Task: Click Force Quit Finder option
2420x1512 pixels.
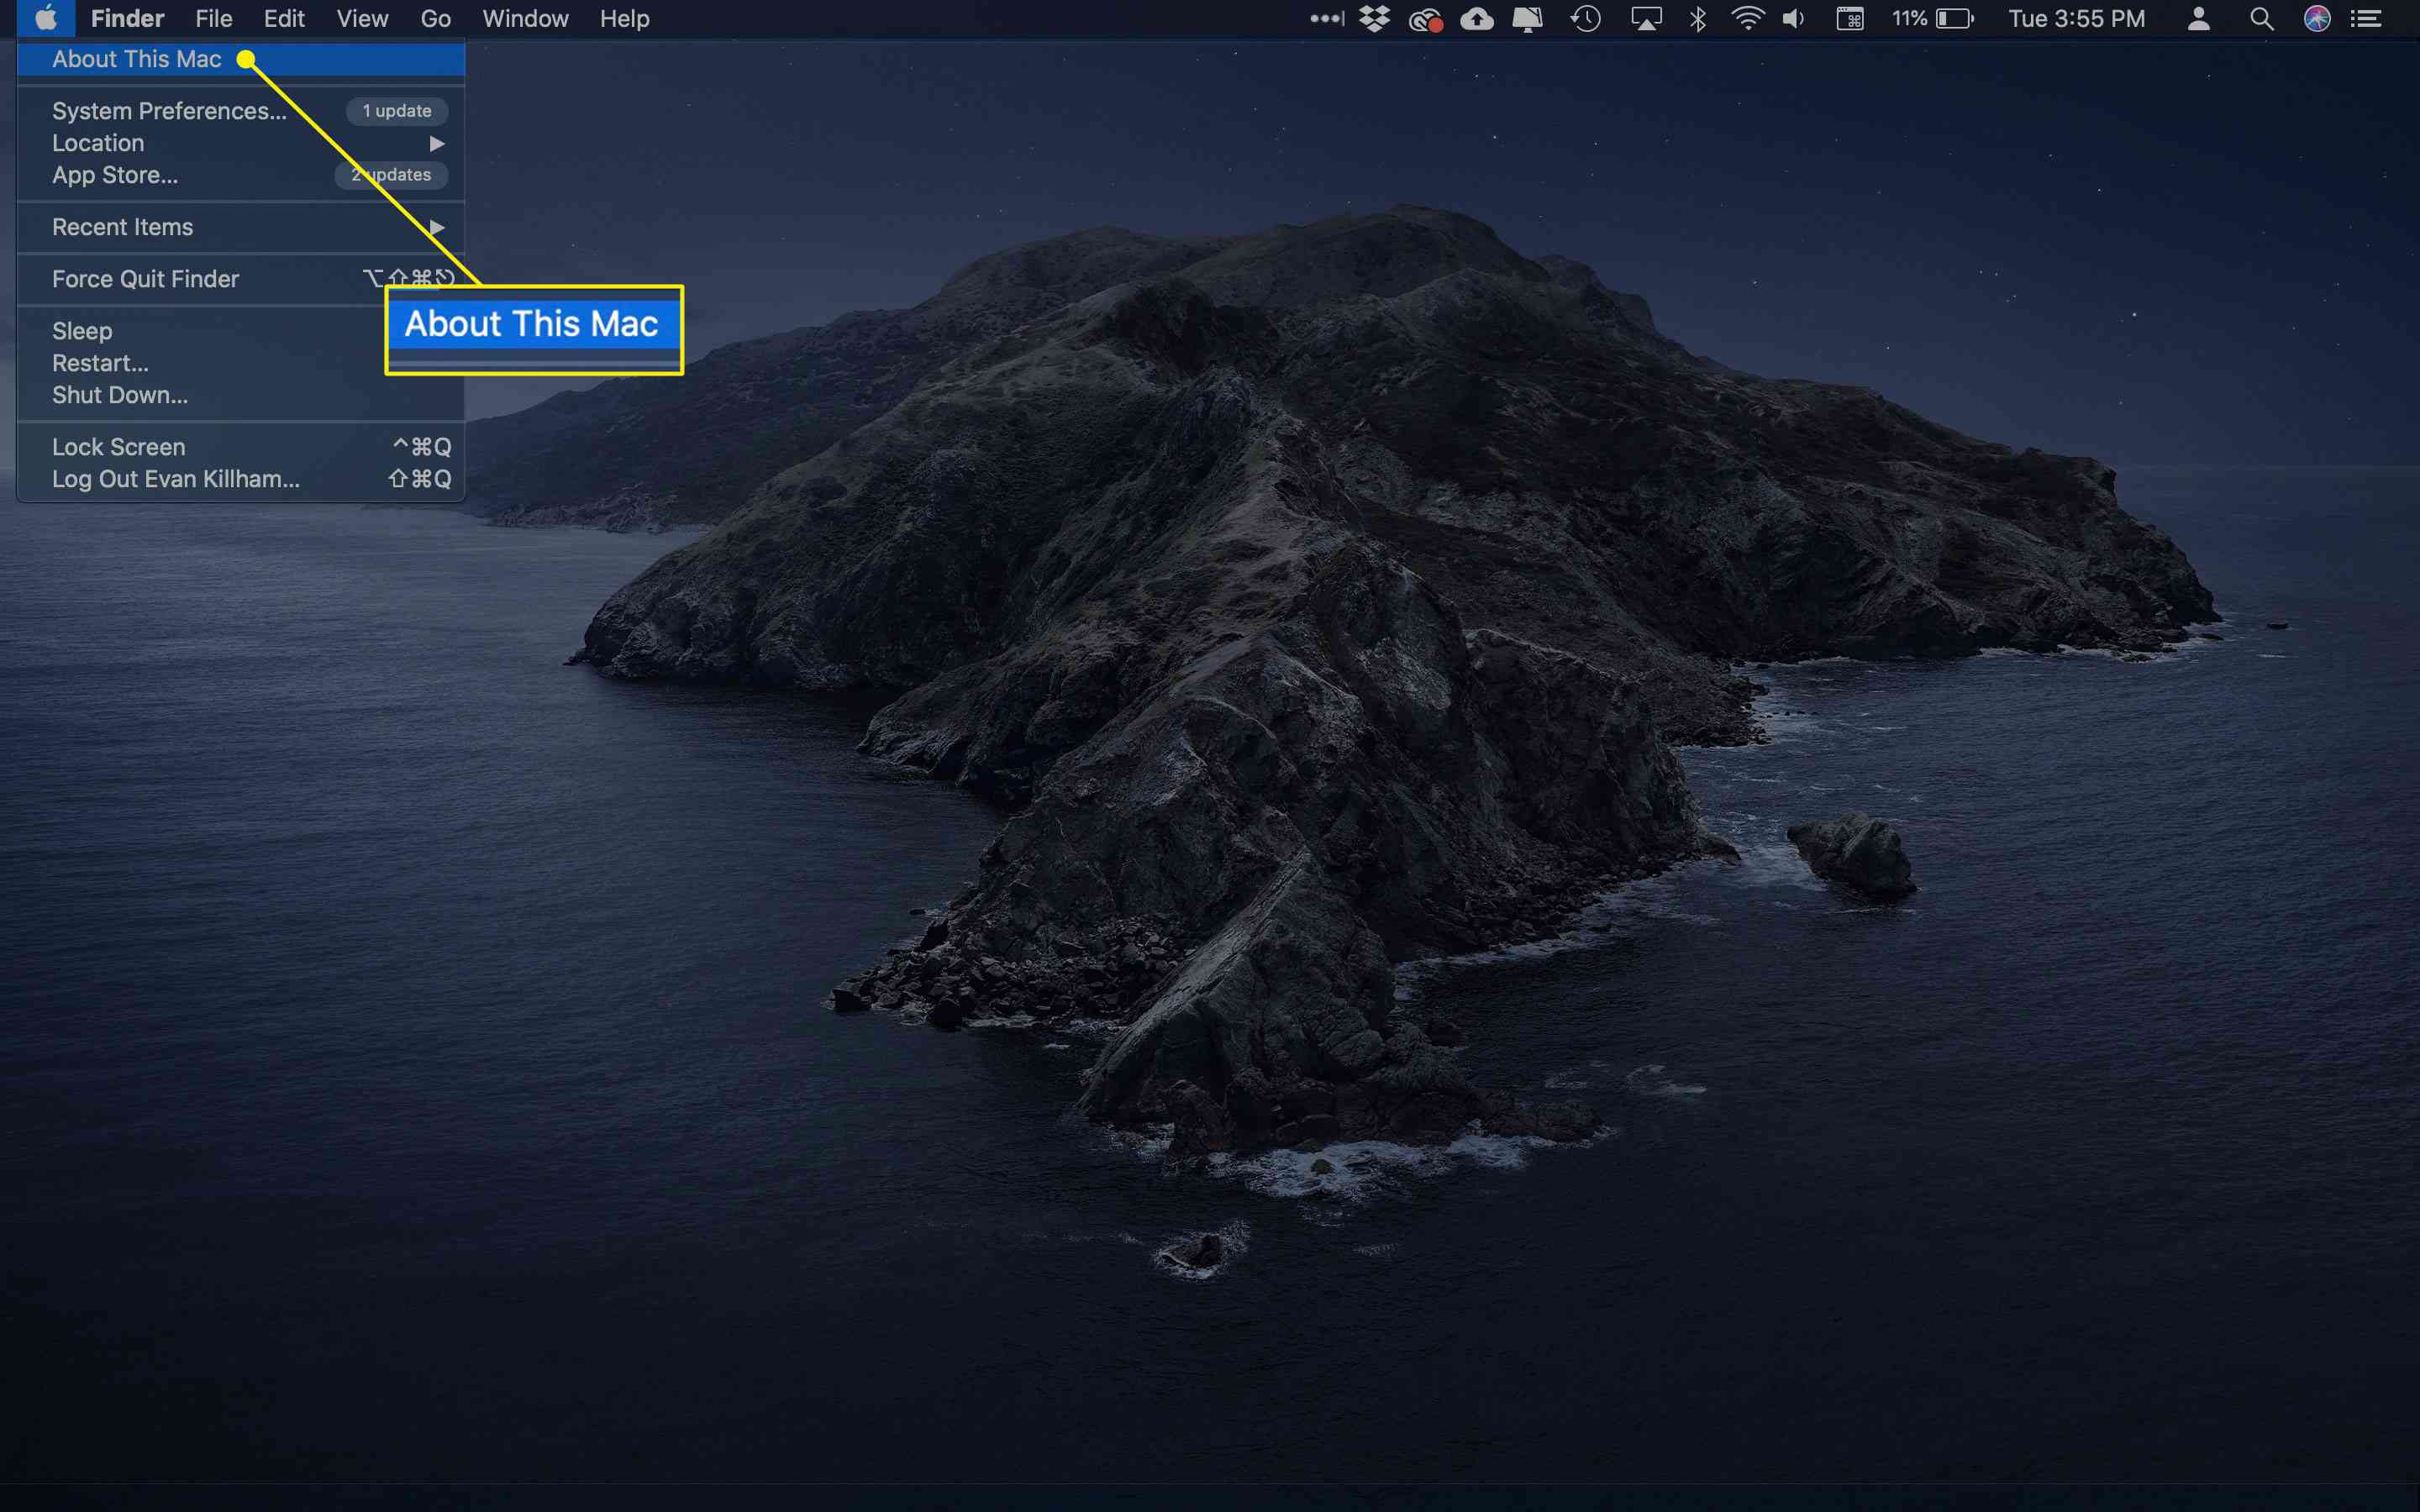Action: point(146,279)
